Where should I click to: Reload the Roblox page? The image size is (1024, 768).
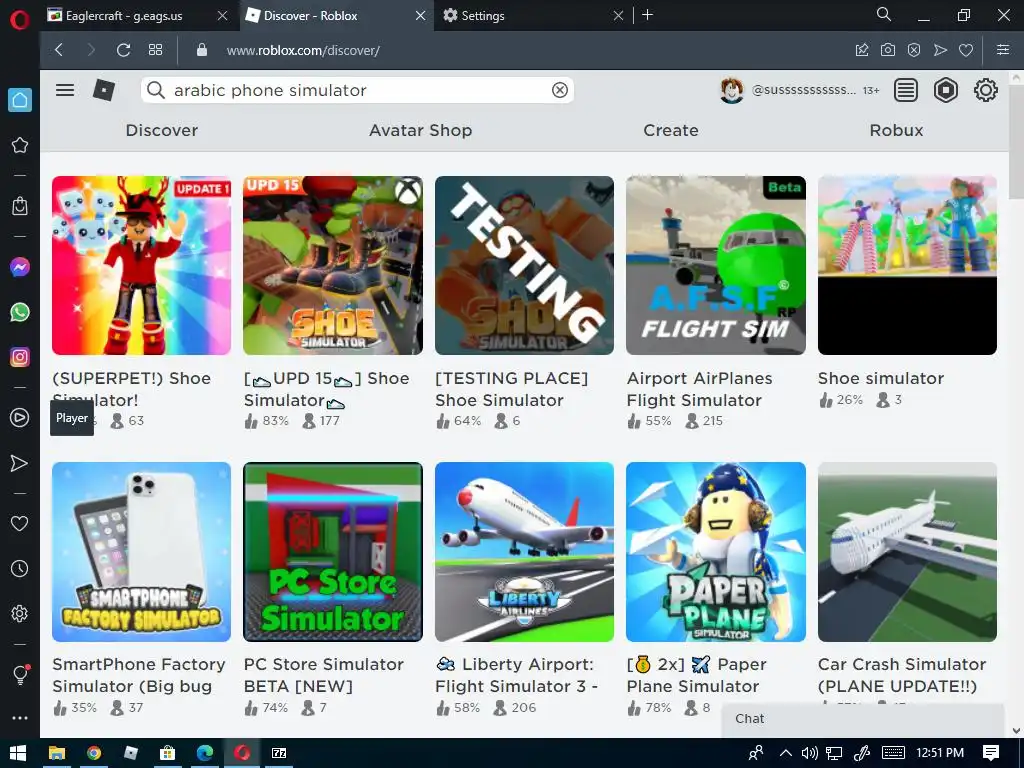[x=123, y=50]
